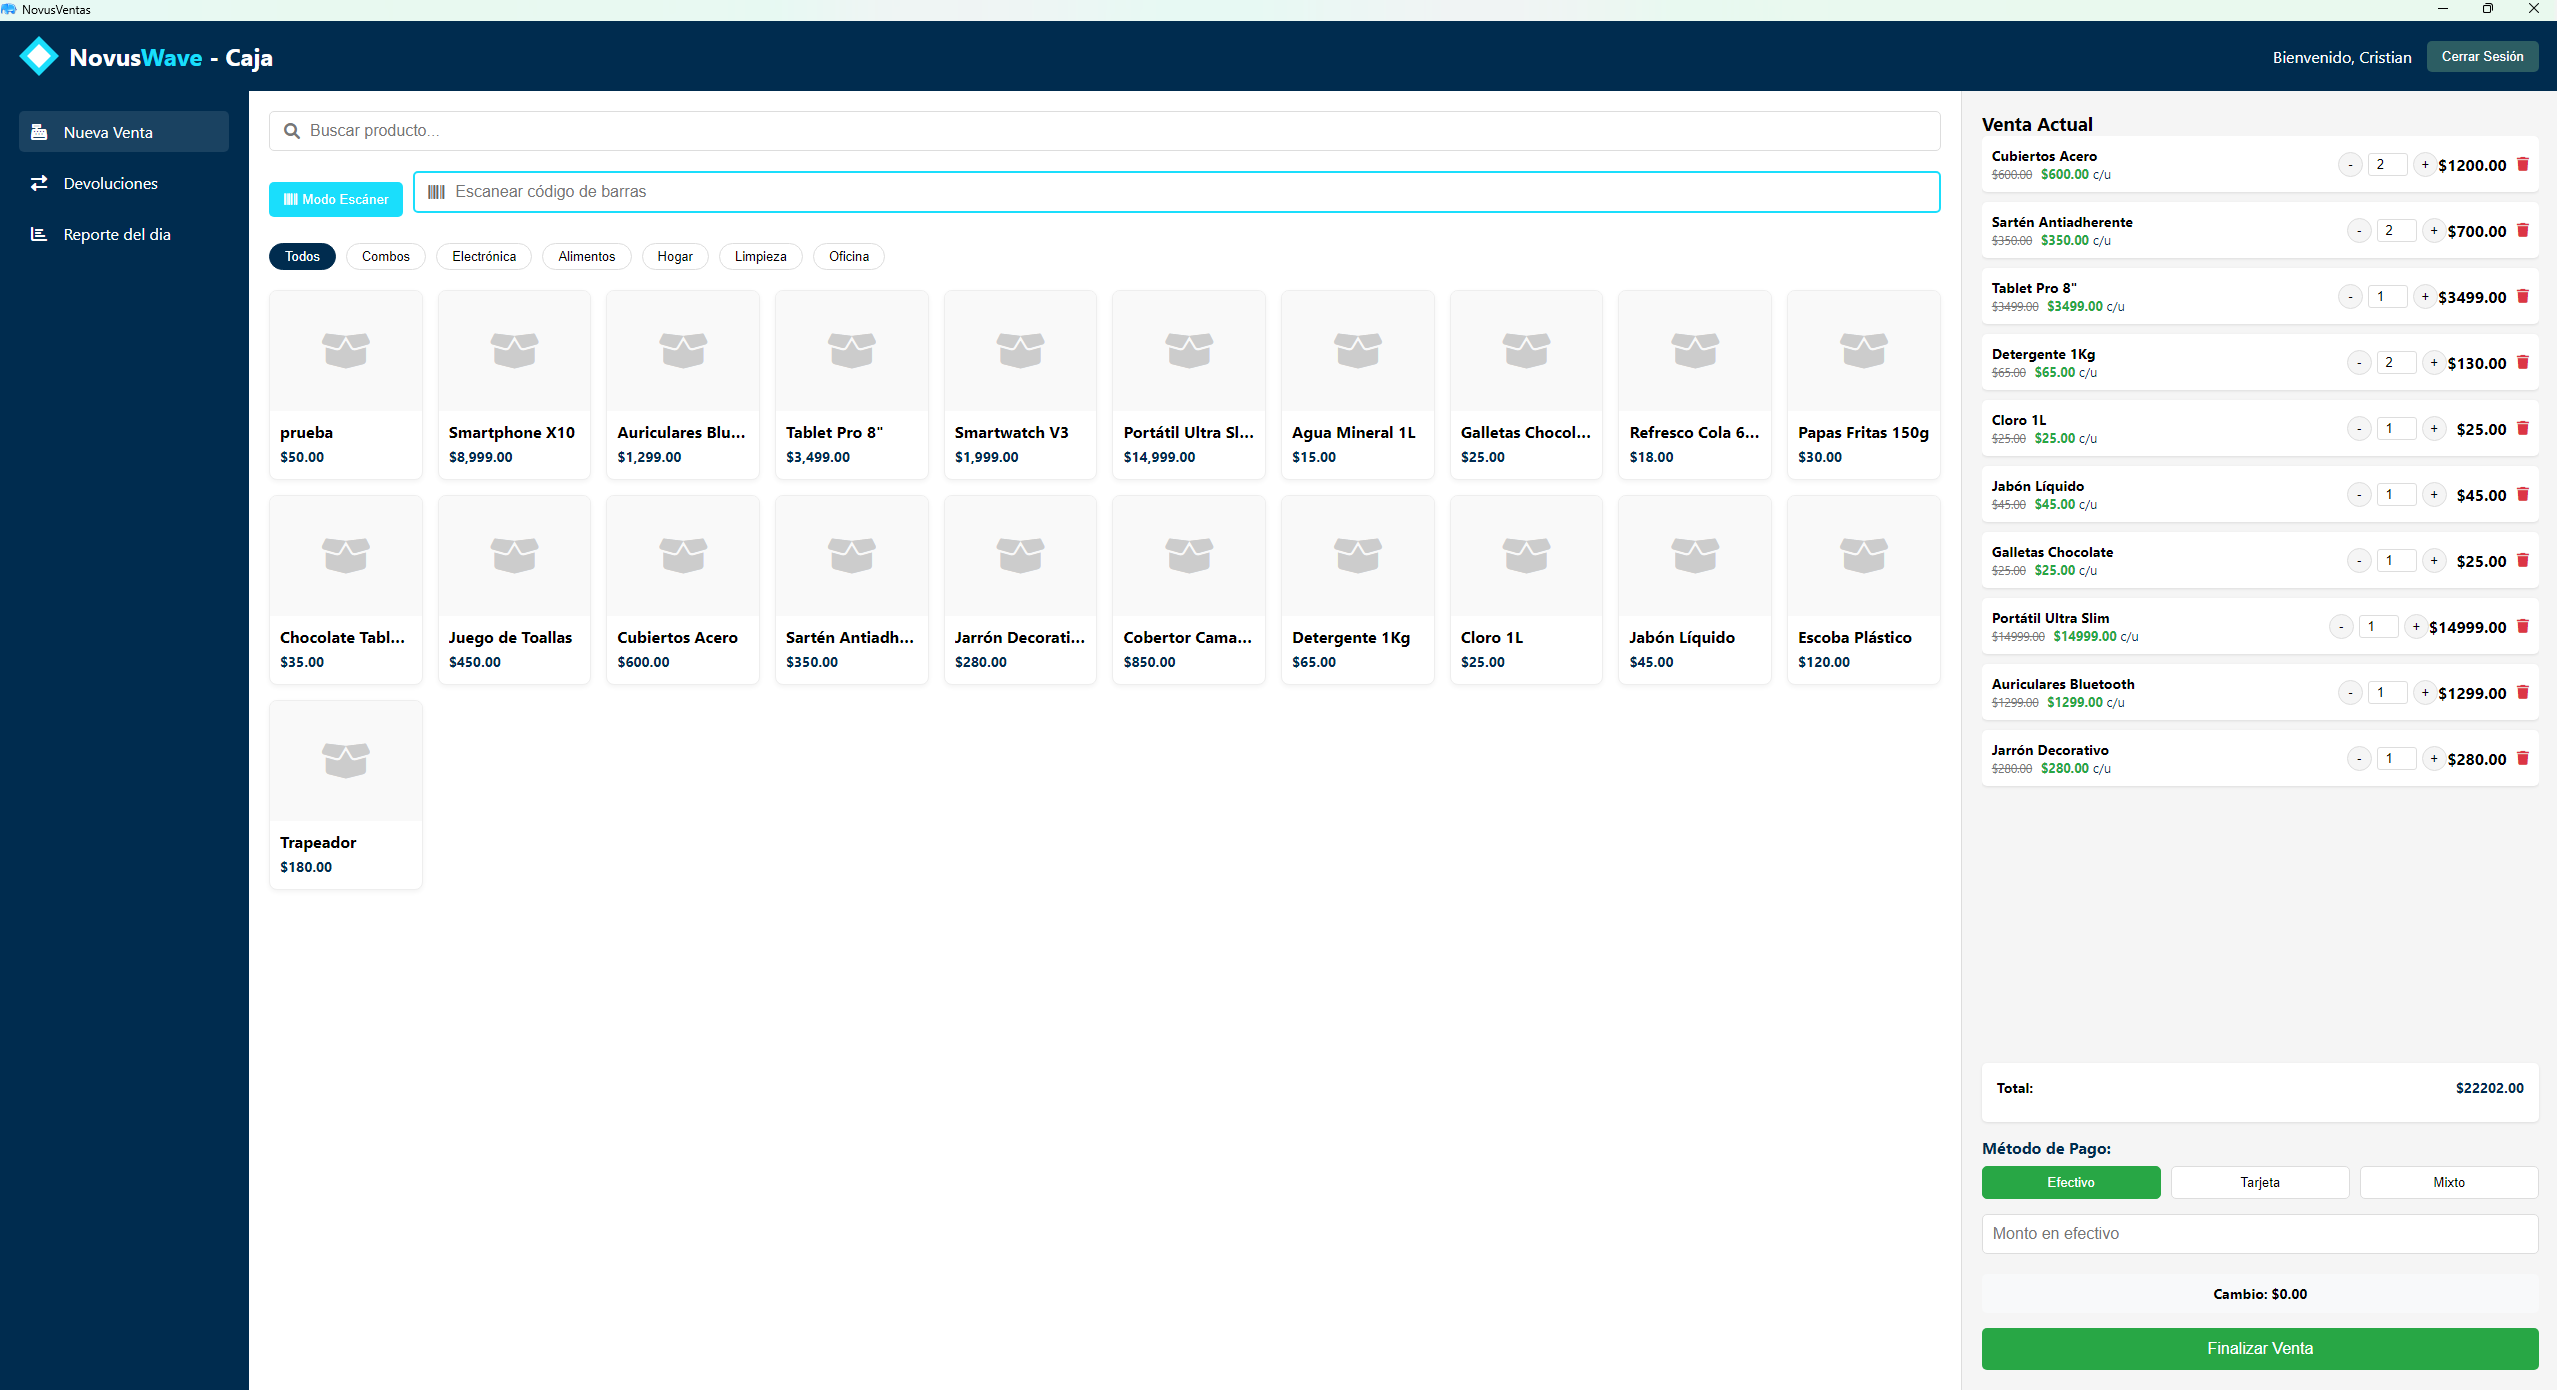2557x1390 pixels.
Task: Click trash icon for Portátil Ultra Slim
Action: point(2522,627)
